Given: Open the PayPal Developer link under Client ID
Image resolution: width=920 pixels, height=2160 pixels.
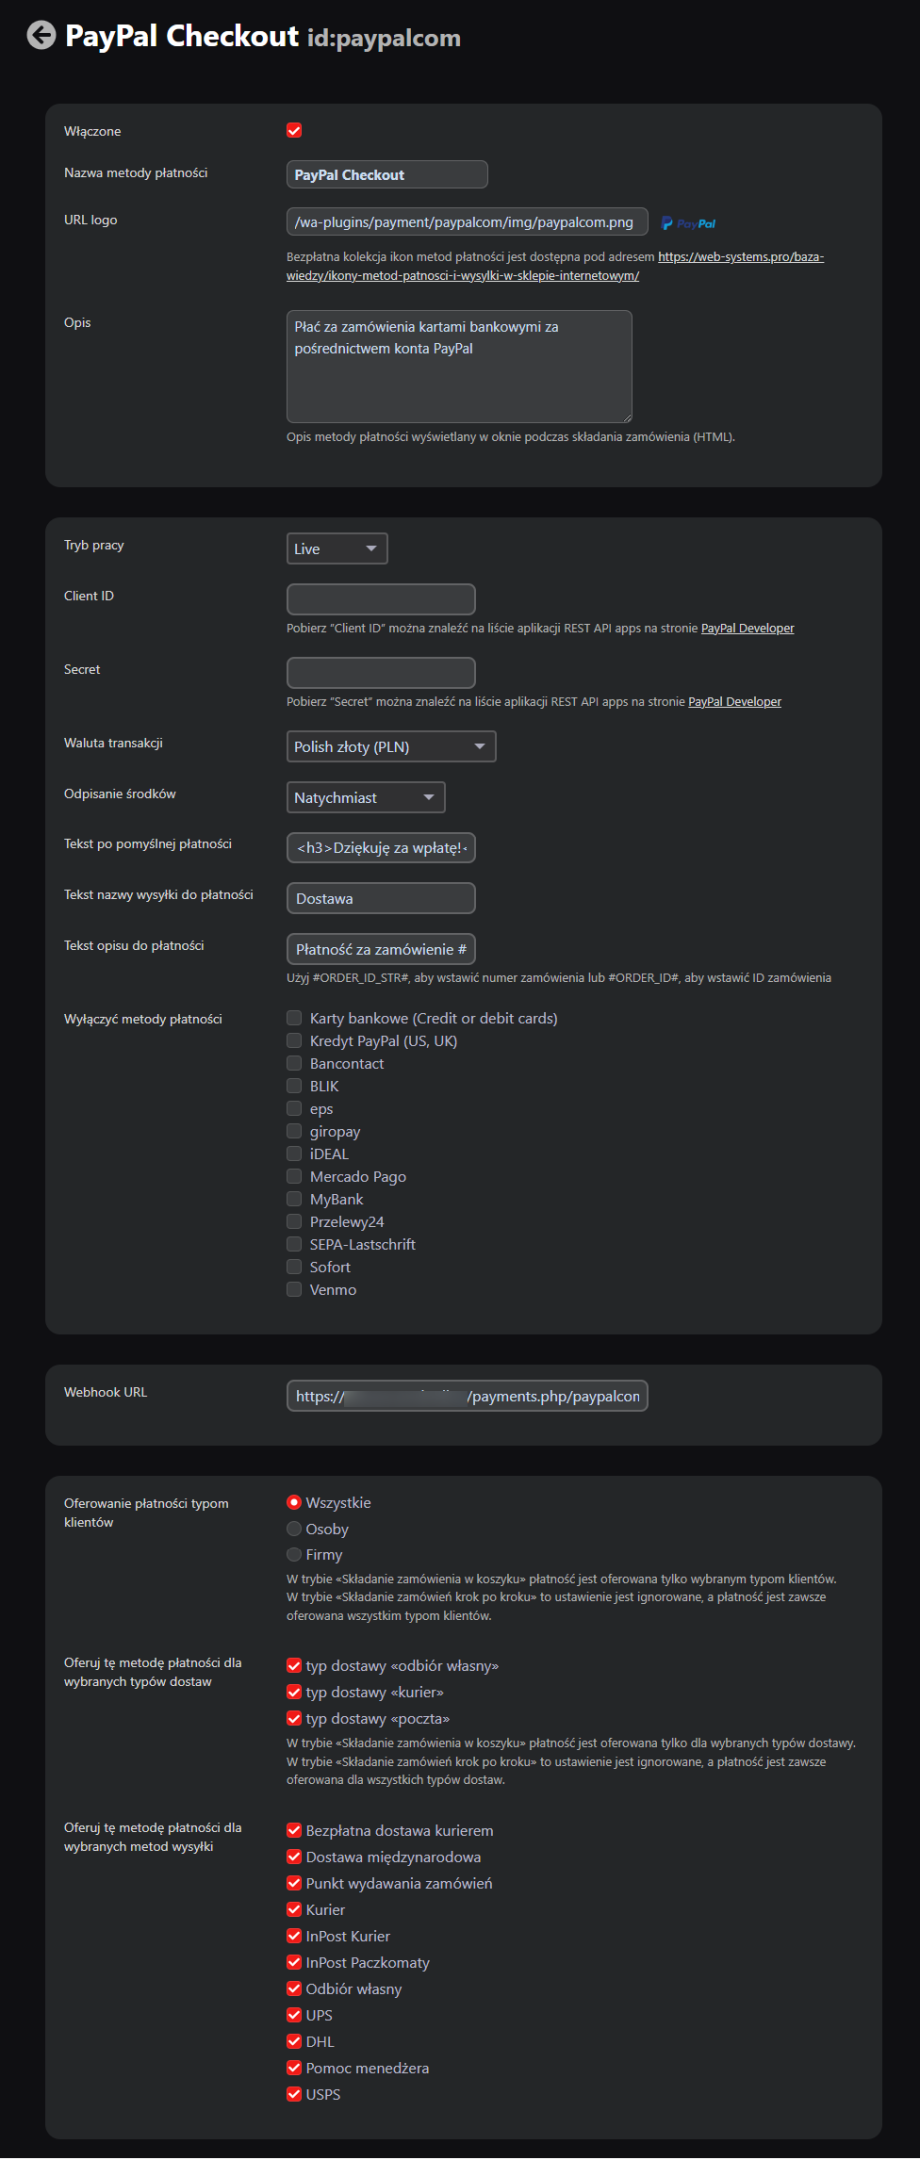Looking at the screenshot, I should [747, 628].
